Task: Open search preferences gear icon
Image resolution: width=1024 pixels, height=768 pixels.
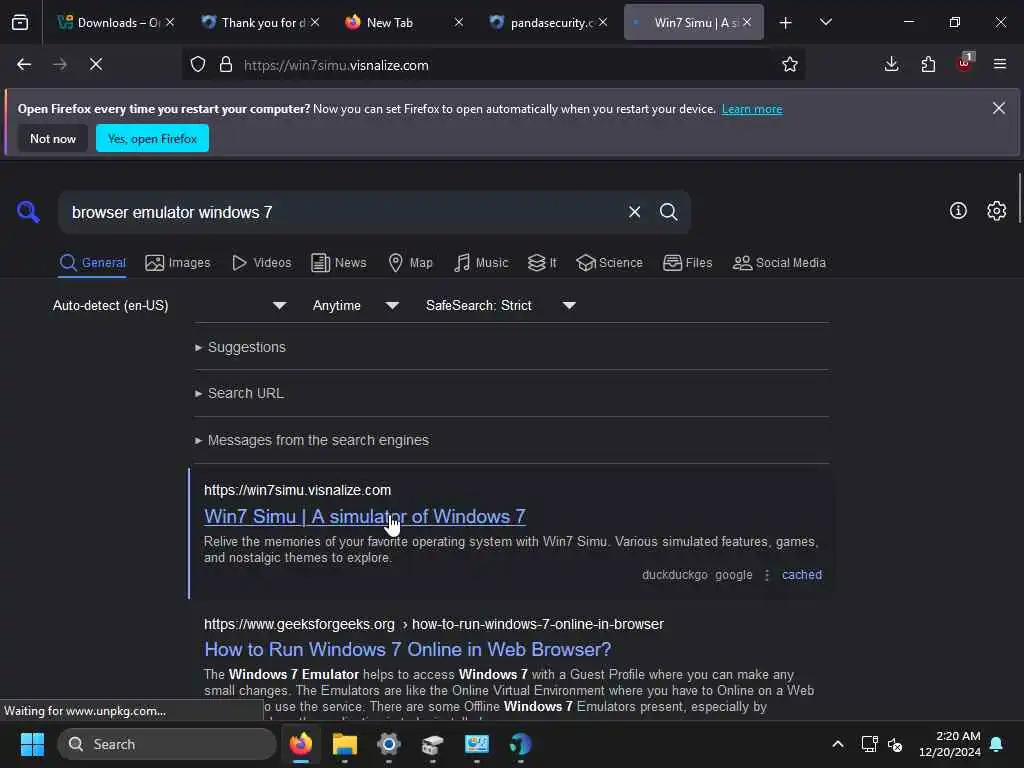Action: pyautogui.click(x=996, y=210)
